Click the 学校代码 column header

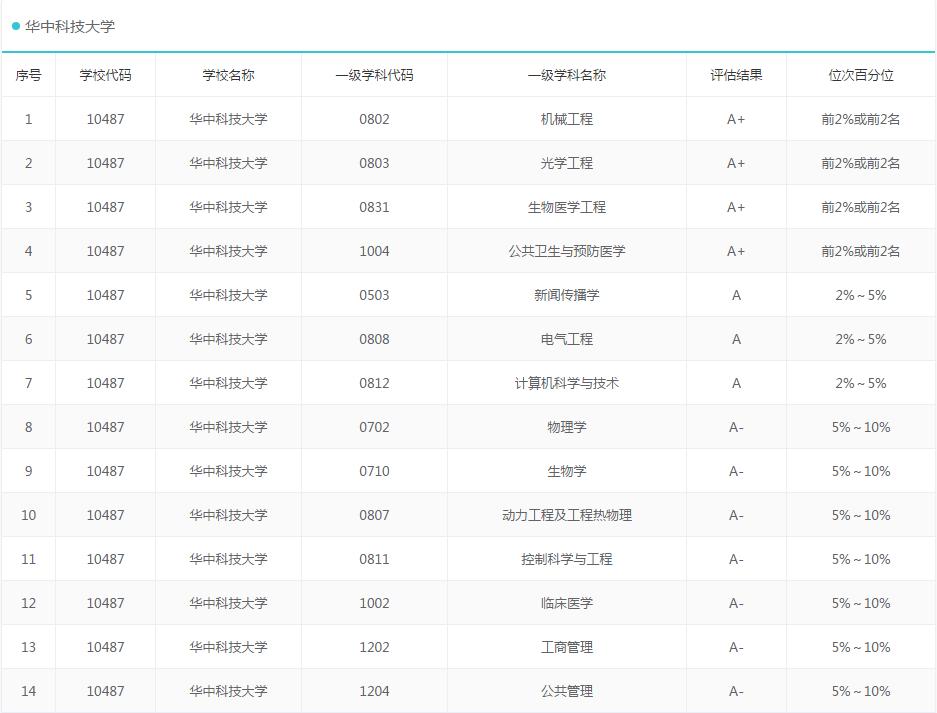(105, 74)
